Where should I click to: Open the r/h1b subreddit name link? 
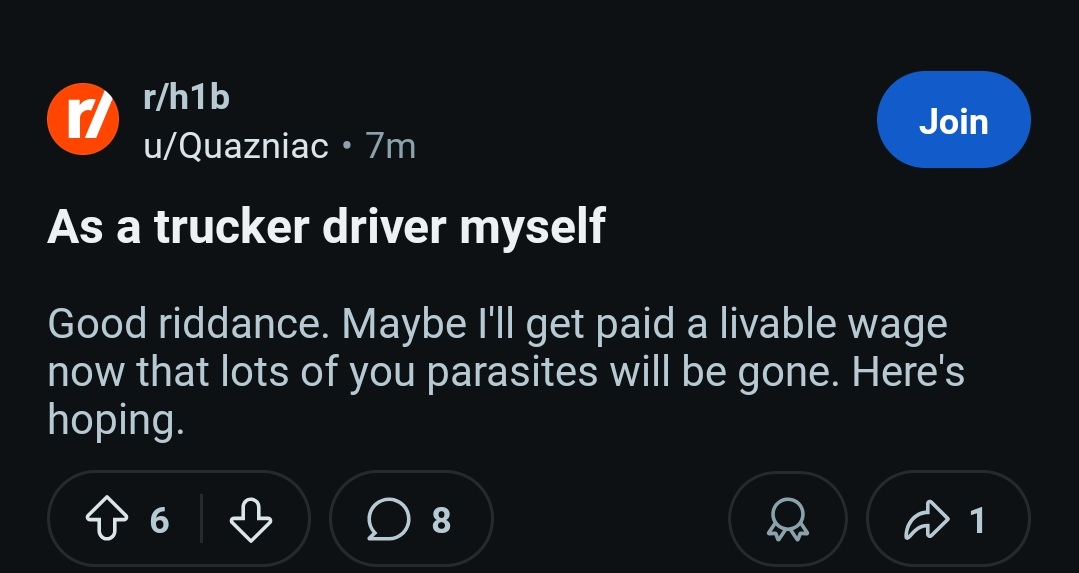[x=186, y=97]
